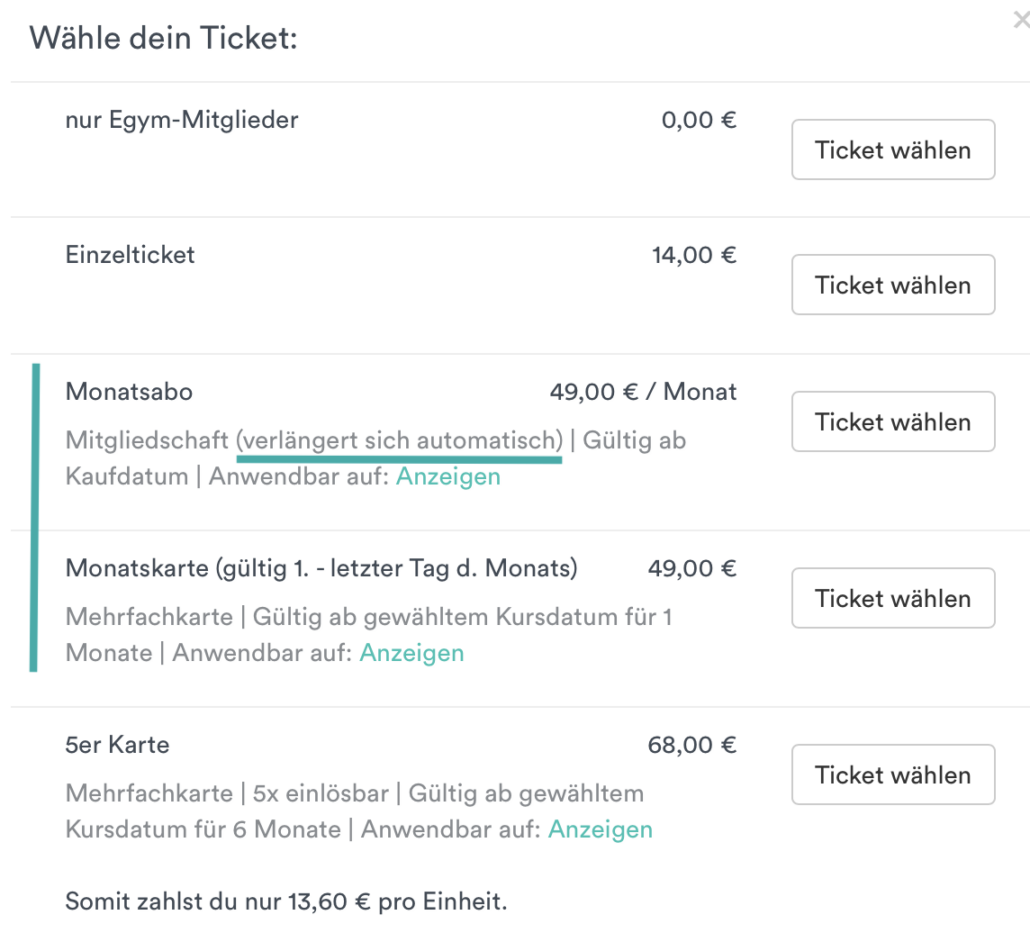Viewport: 1030px width, 951px height.
Task: Pick Ticket wählen for Monatsabo
Action: coord(893,422)
